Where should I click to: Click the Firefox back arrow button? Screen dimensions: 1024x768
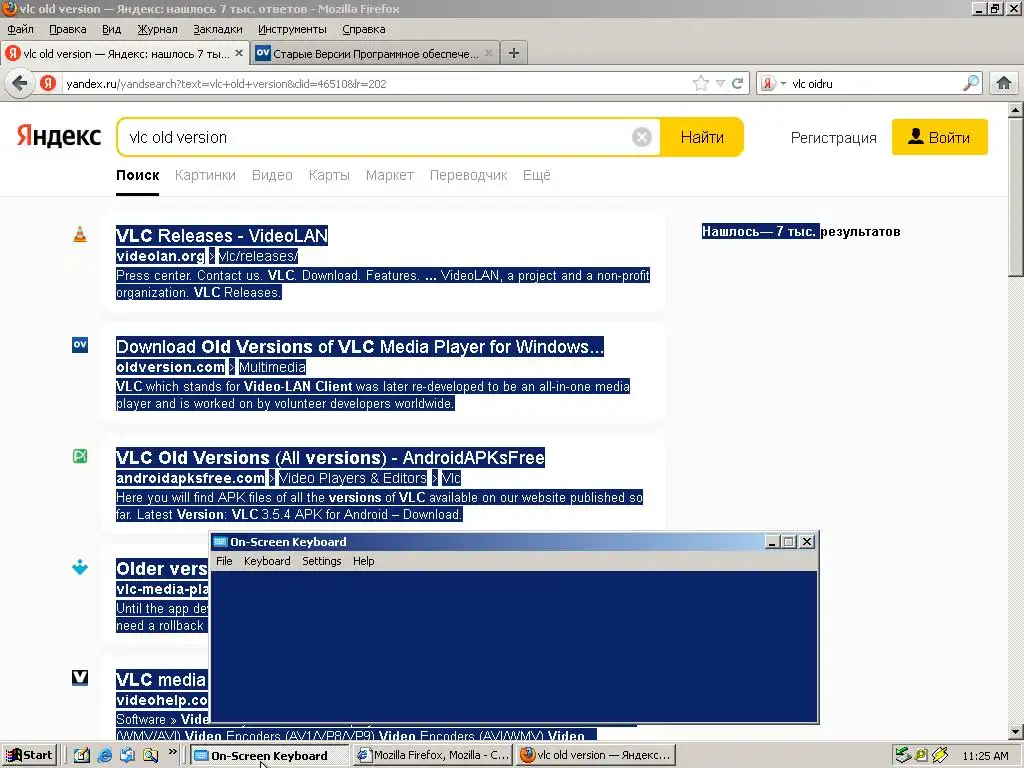20,84
